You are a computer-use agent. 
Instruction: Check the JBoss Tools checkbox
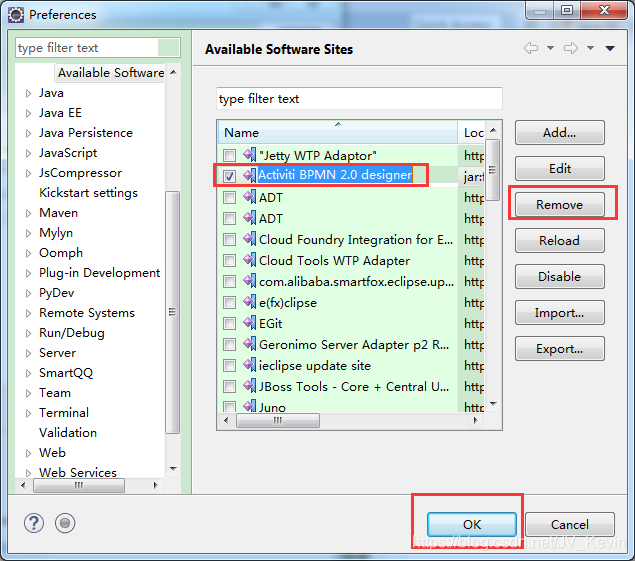(x=229, y=387)
